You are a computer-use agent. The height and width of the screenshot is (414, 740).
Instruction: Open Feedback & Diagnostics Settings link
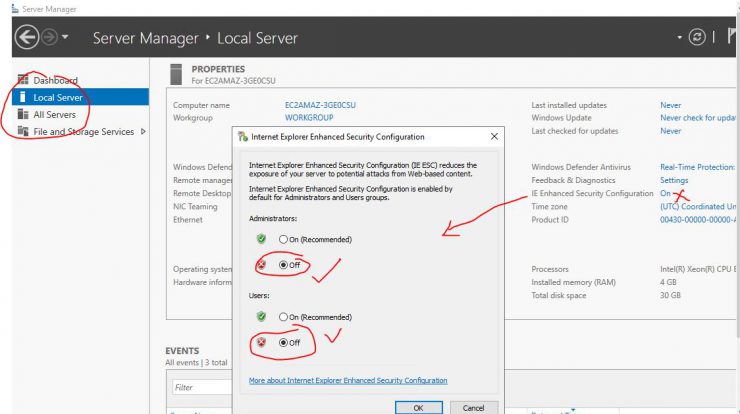point(674,180)
